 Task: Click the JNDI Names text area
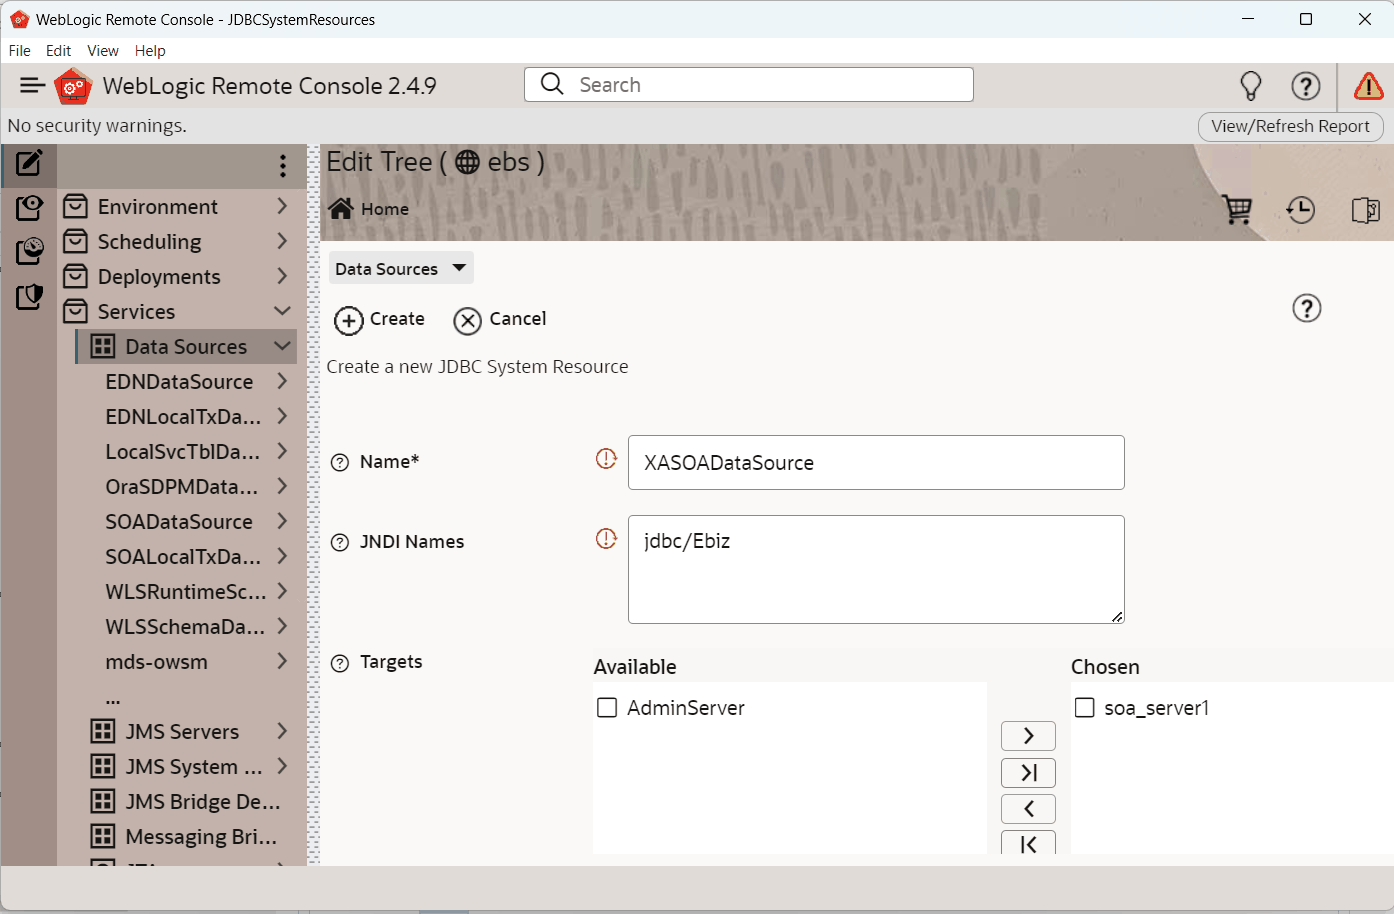(x=876, y=569)
